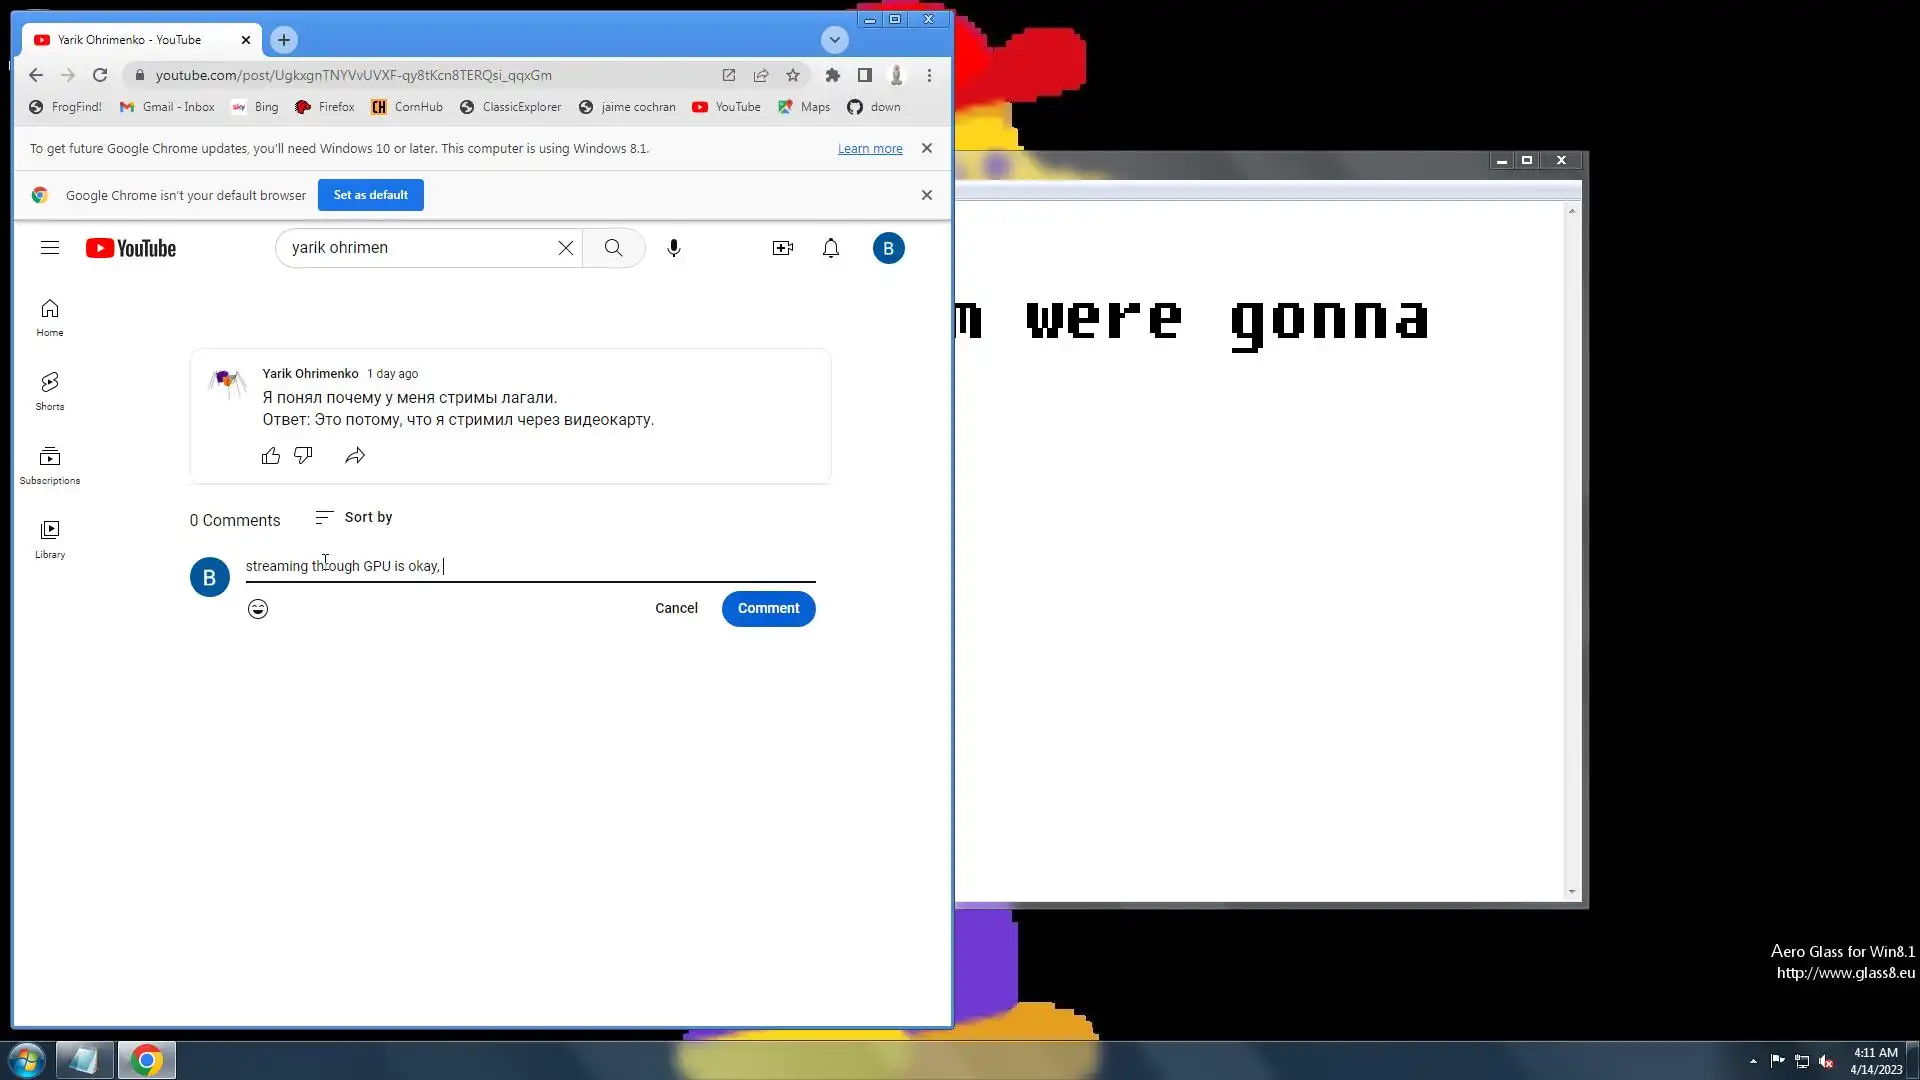Open Subscriptions in sidebar

tap(50, 464)
